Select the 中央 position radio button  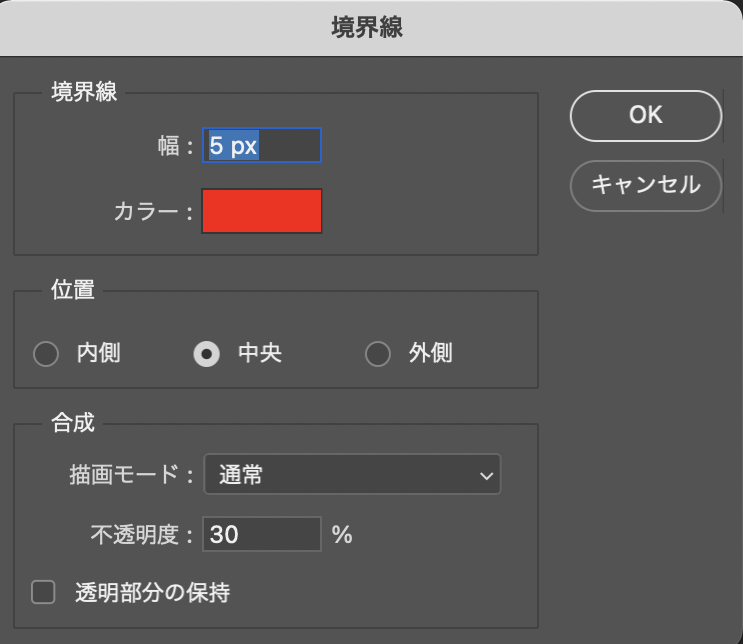pos(207,354)
